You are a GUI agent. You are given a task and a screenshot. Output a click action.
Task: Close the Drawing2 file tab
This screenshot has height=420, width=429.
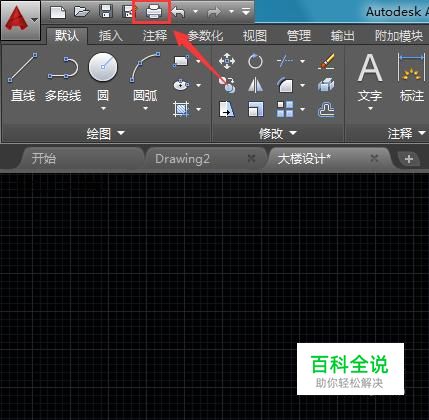252,159
